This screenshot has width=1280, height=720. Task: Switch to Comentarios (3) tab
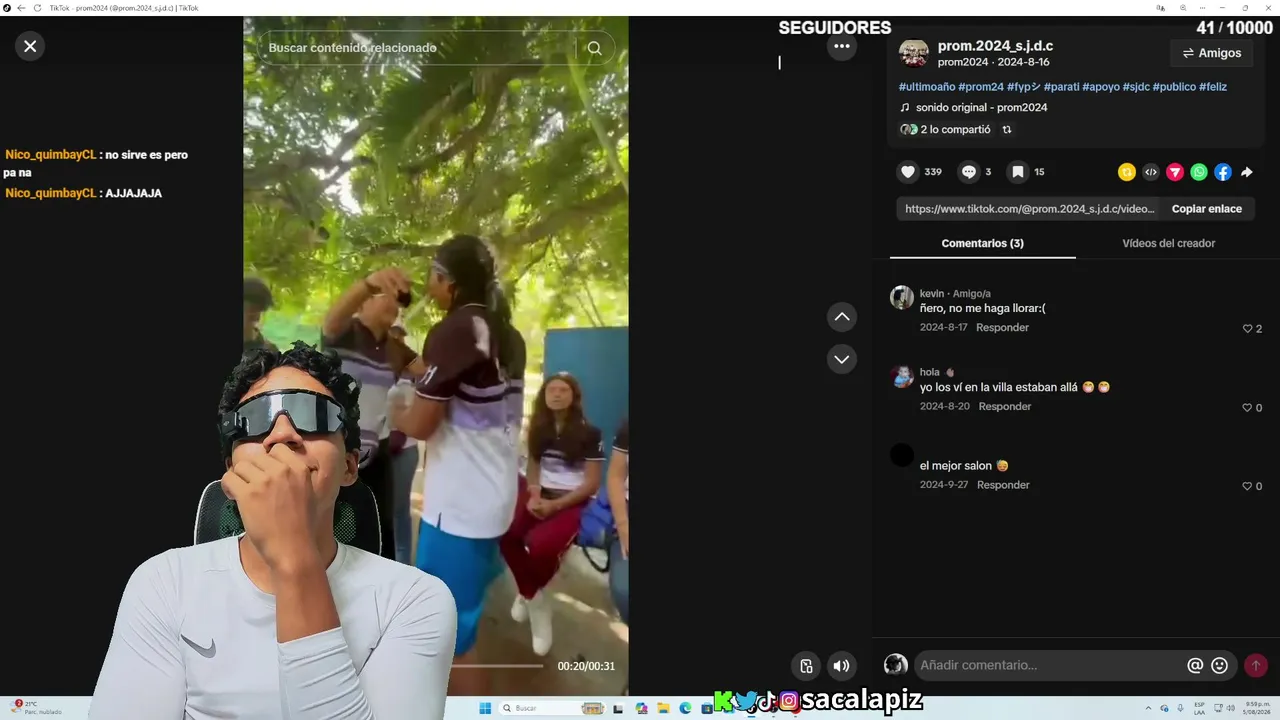(x=982, y=244)
